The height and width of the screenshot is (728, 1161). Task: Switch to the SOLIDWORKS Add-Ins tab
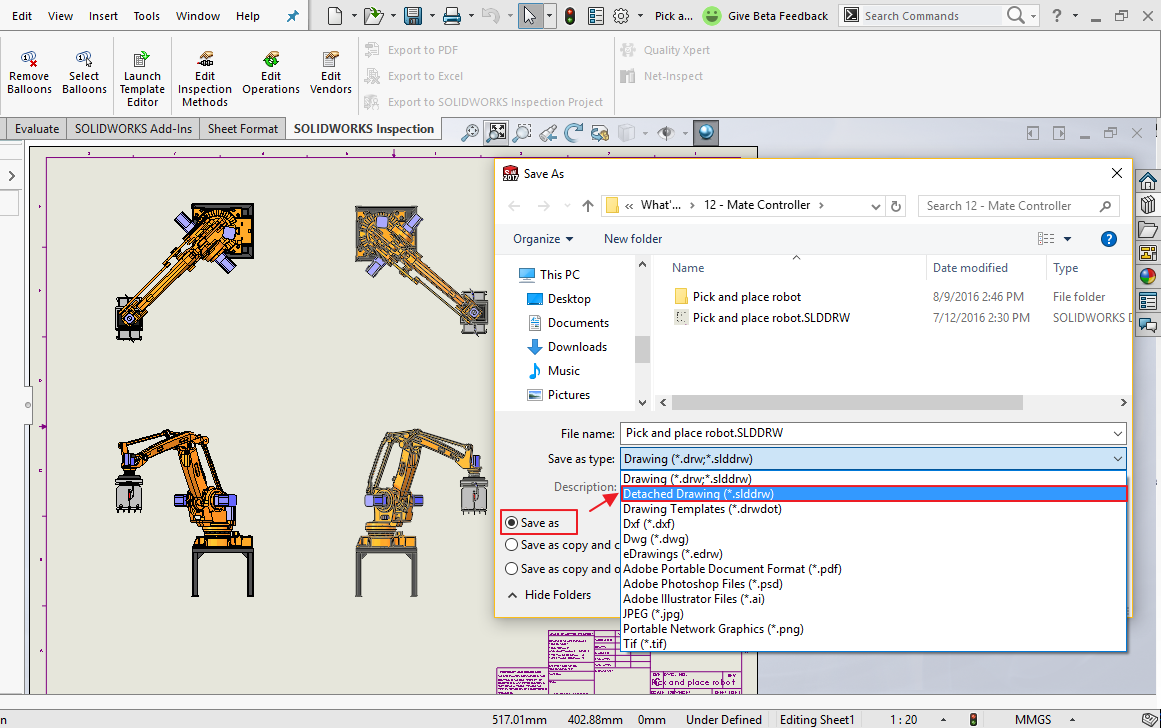[x=133, y=129]
